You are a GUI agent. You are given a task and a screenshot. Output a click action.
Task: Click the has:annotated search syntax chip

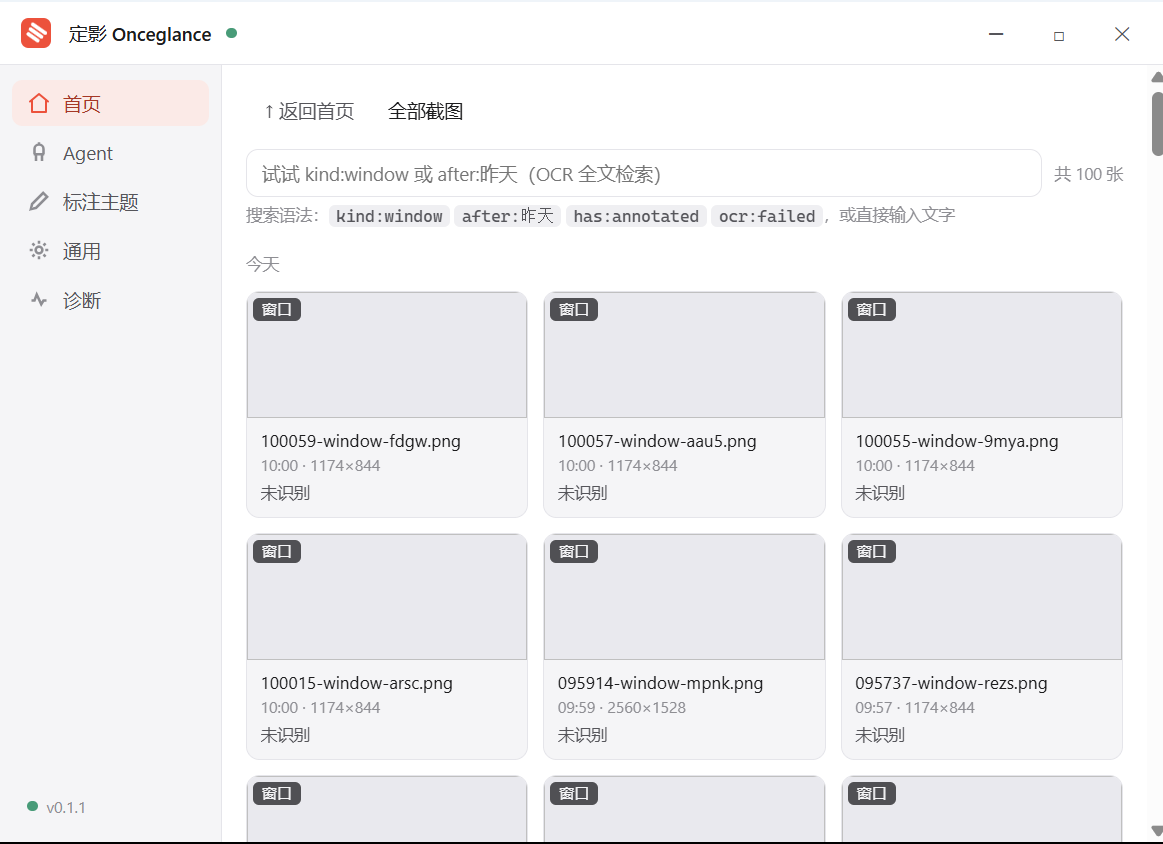click(636, 216)
